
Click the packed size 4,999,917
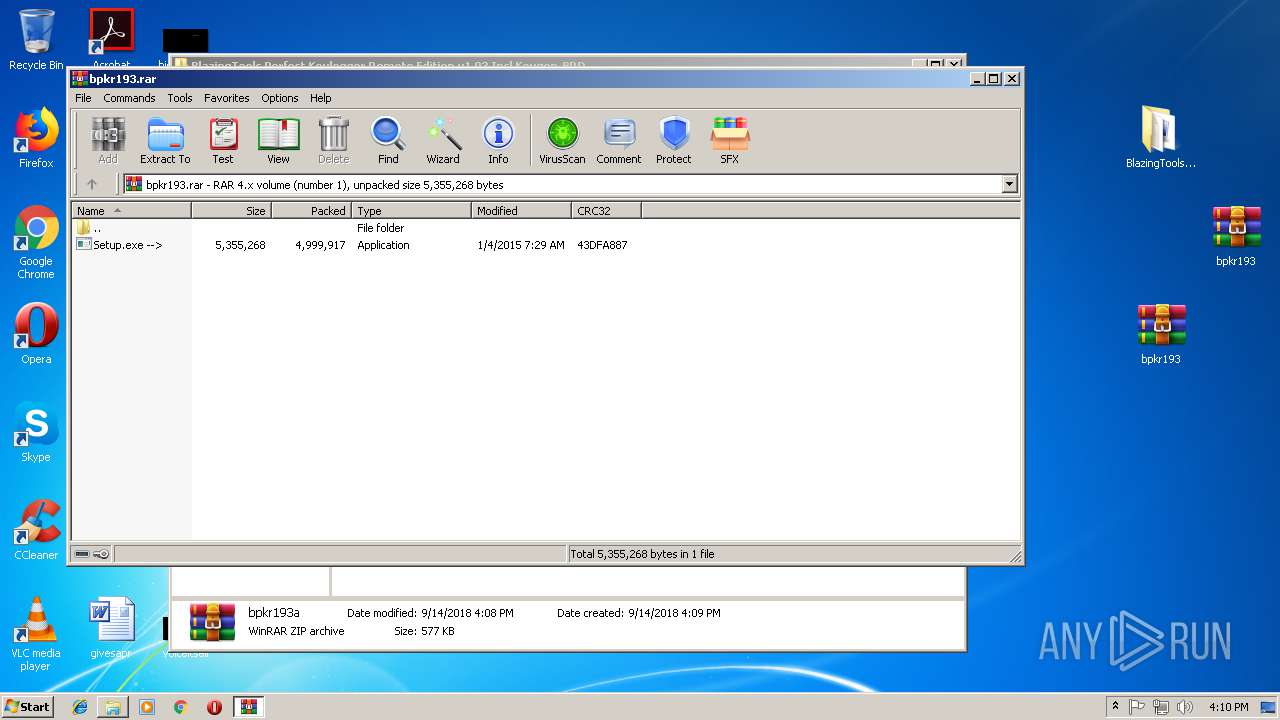coord(320,245)
